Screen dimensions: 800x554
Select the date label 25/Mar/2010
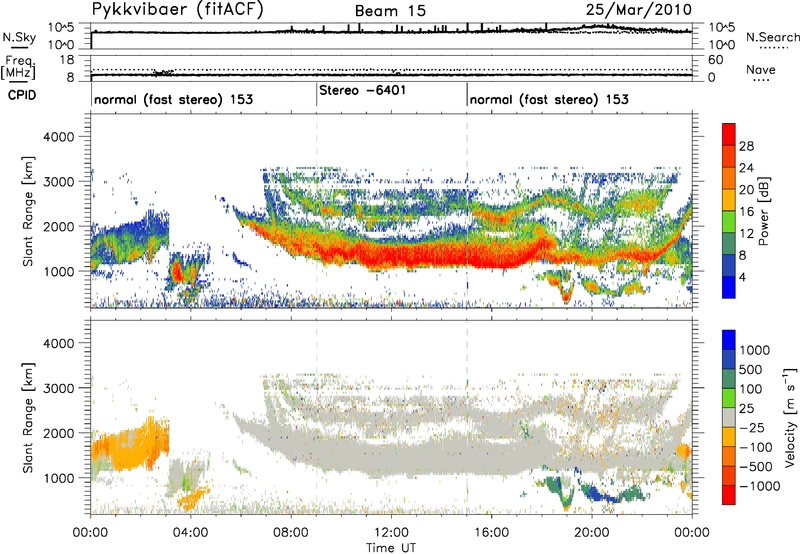point(639,10)
